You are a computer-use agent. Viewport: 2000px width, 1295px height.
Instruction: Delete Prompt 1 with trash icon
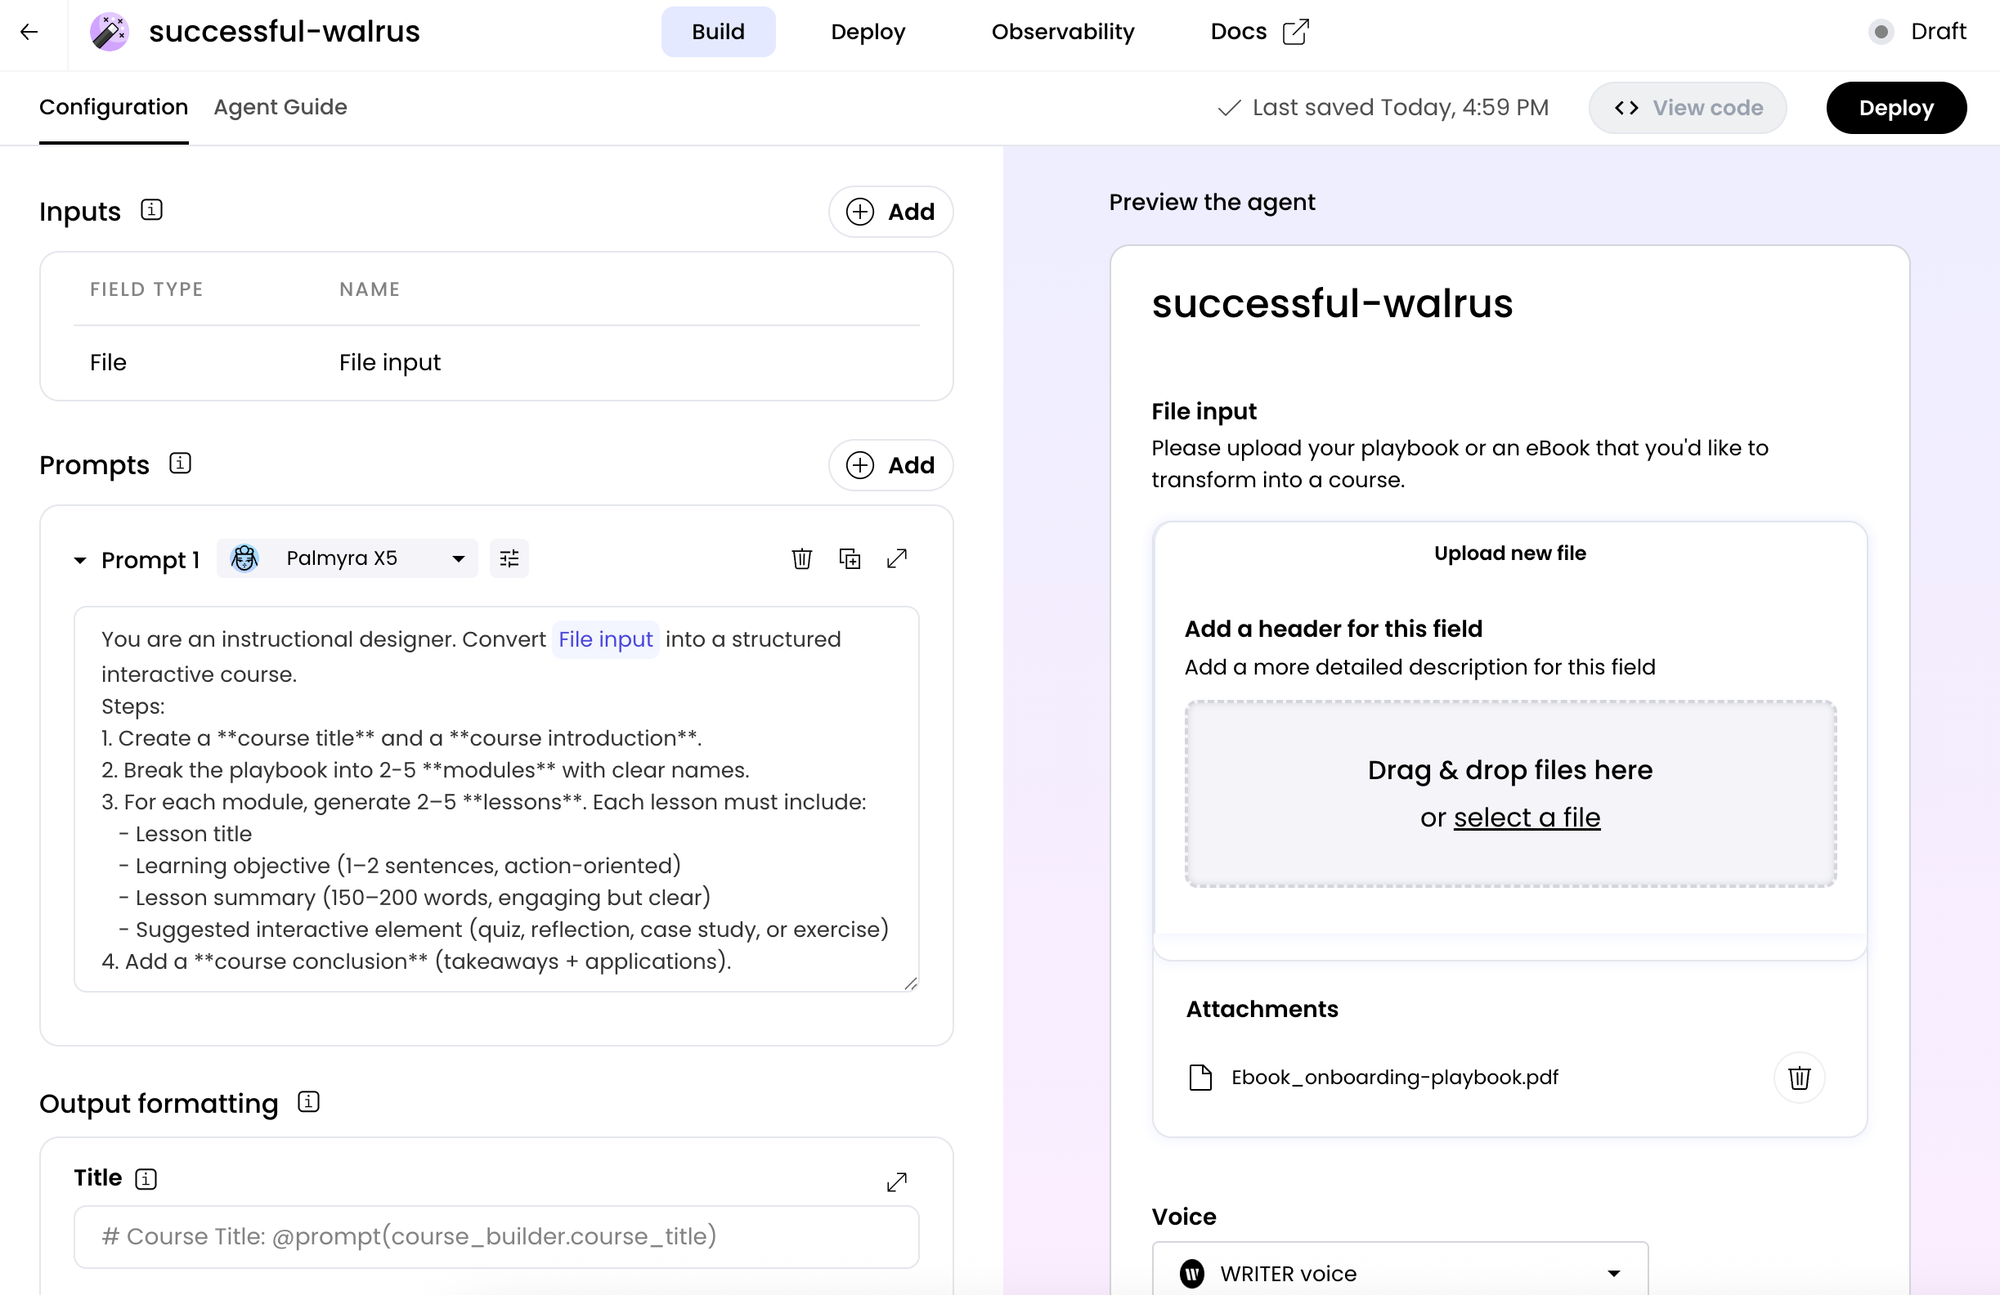click(x=801, y=558)
